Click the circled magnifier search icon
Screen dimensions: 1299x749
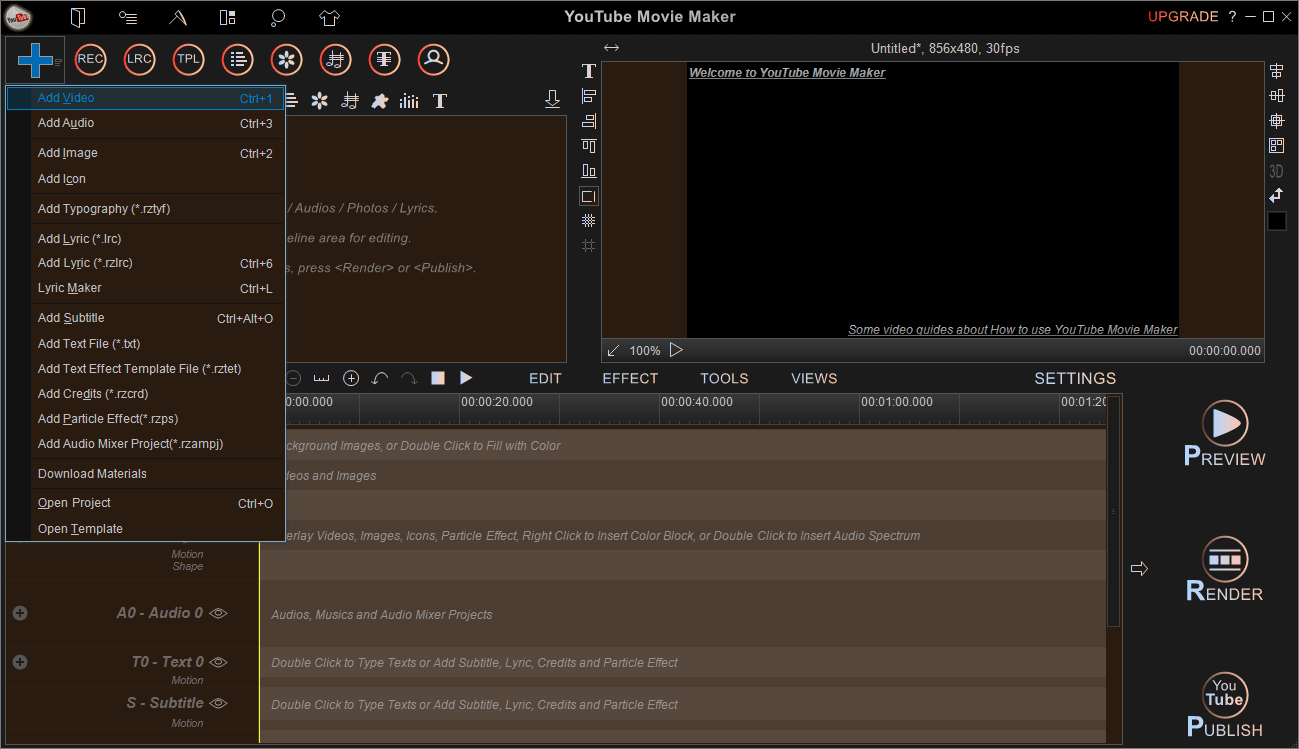[x=433, y=59]
